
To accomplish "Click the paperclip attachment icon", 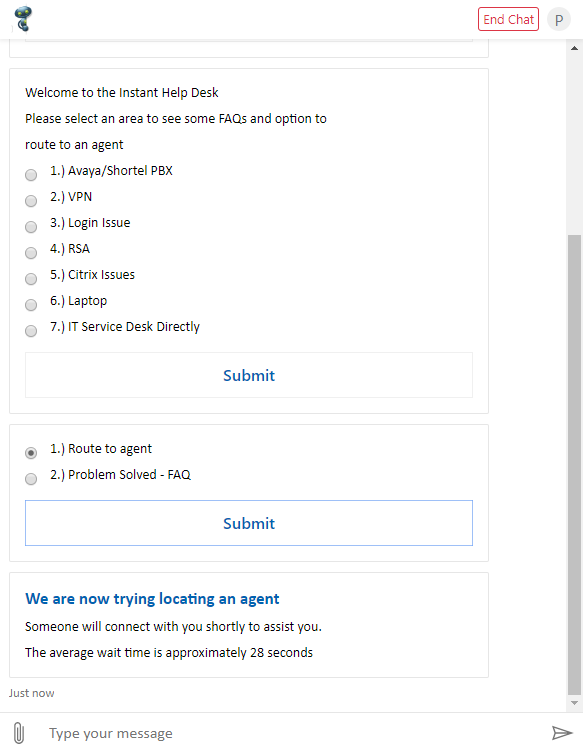I will 19,733.
